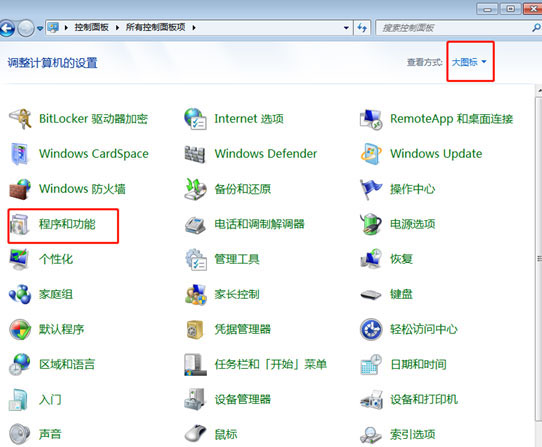Click the Internet 选项 text label

249,119
